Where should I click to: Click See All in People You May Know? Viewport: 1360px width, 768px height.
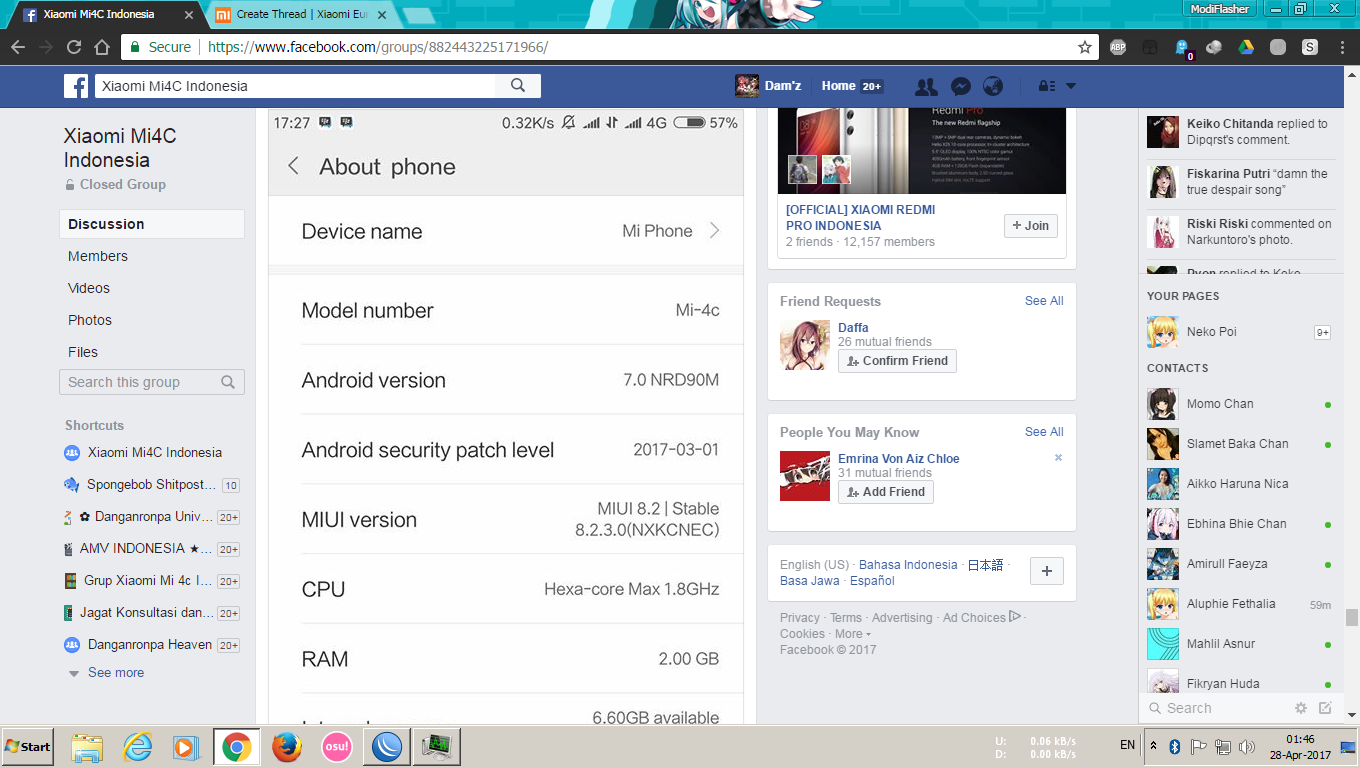click(x=1044, y=432)
